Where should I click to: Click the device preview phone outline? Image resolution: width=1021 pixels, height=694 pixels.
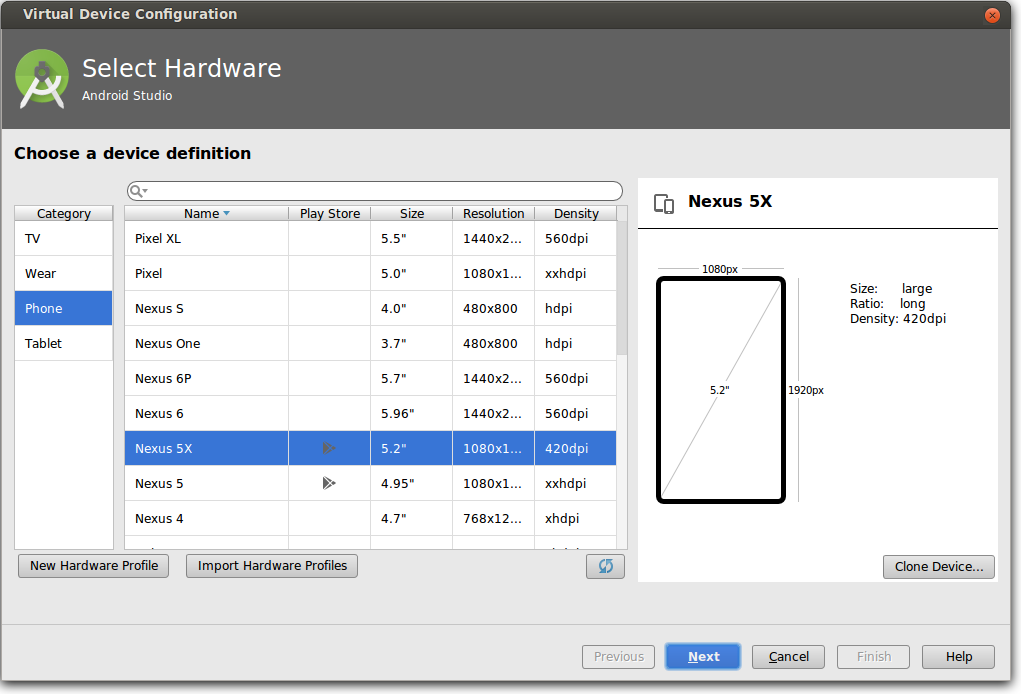(721, 390)
